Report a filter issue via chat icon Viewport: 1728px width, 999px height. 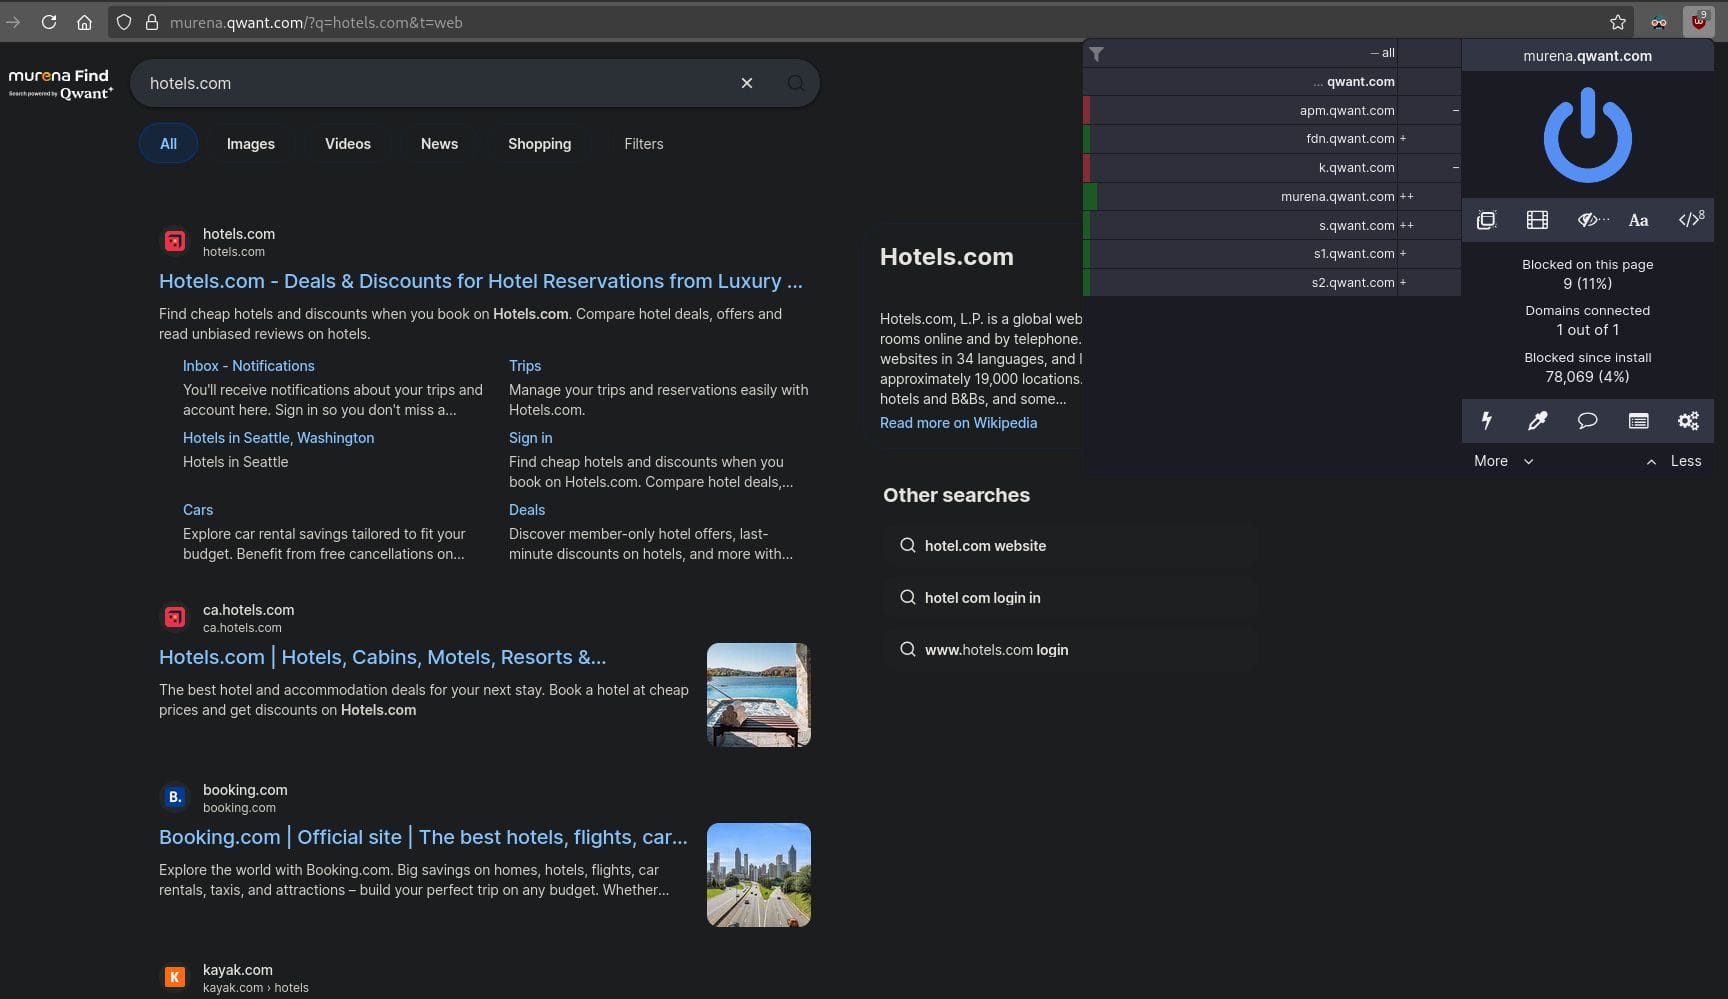(1587, 421)
